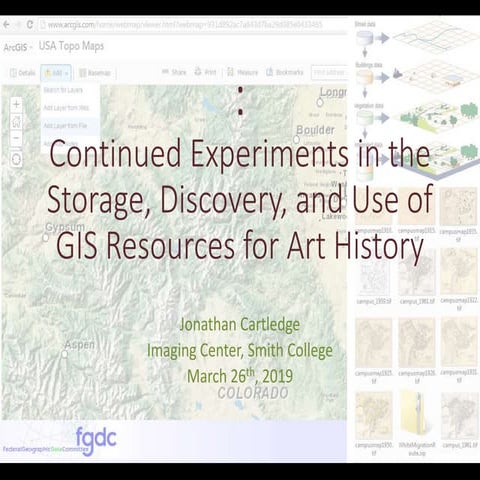The width and height of the screenshot is (480, 480).
Task: Click the Imaging Center, Smith College text
Action: (240, 350)
